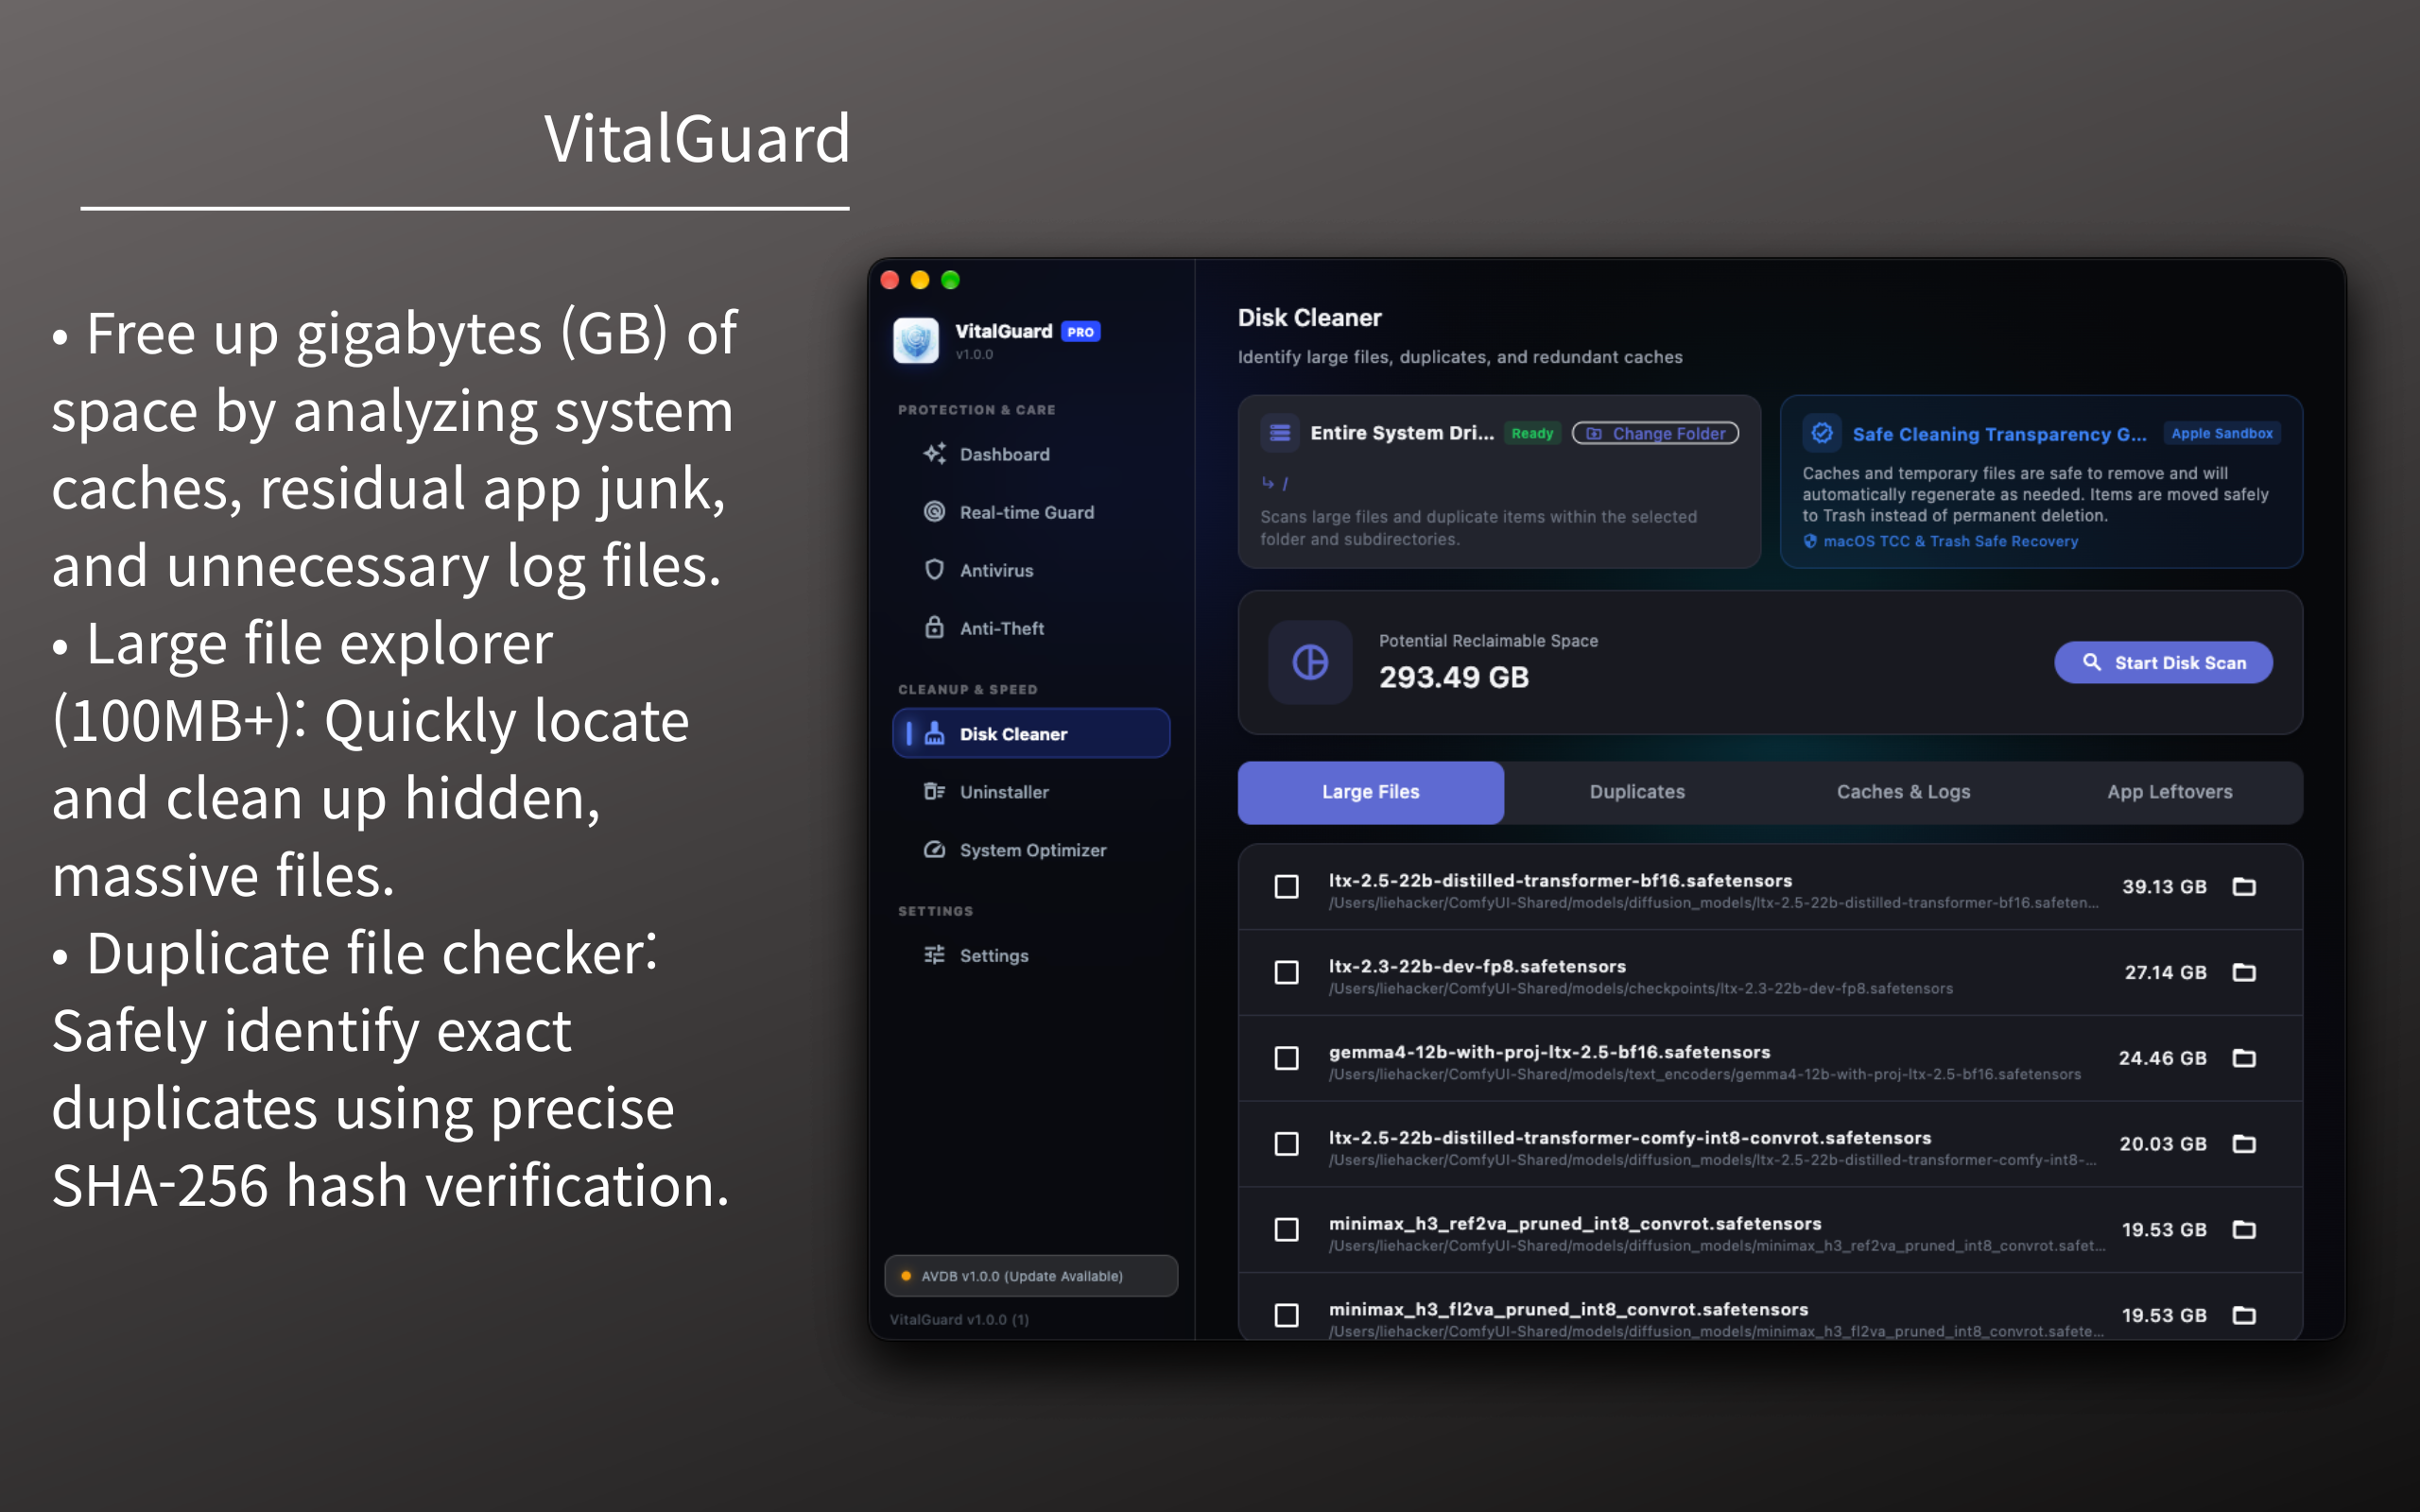Click the PRO badge next to VitalGuard

point(1080,332)
